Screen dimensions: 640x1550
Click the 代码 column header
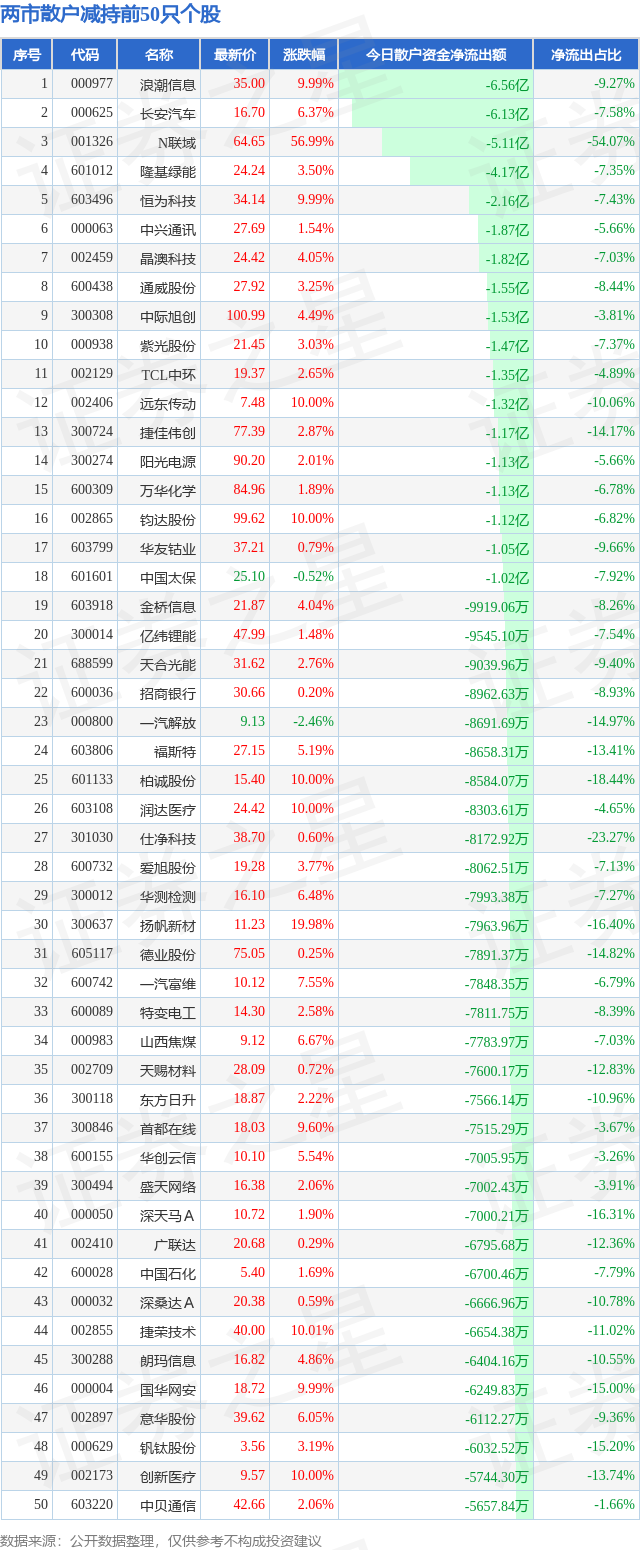pyautogui.click(x=85, y=55)
